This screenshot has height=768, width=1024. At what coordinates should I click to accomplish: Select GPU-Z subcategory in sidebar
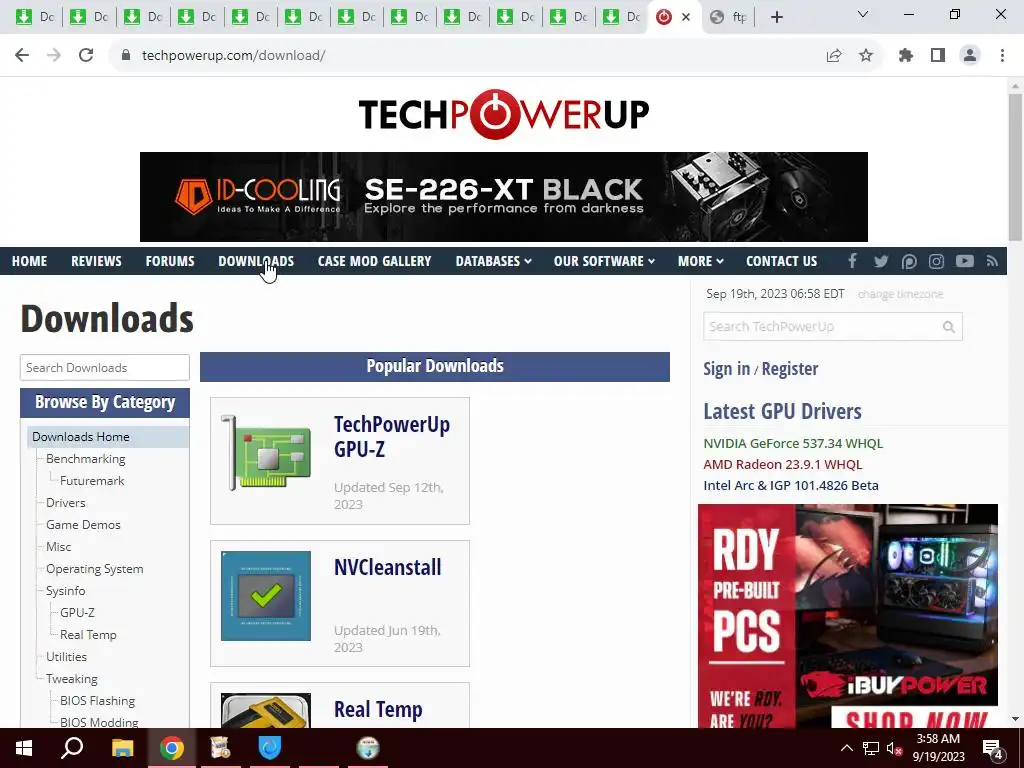pos(77,613)
